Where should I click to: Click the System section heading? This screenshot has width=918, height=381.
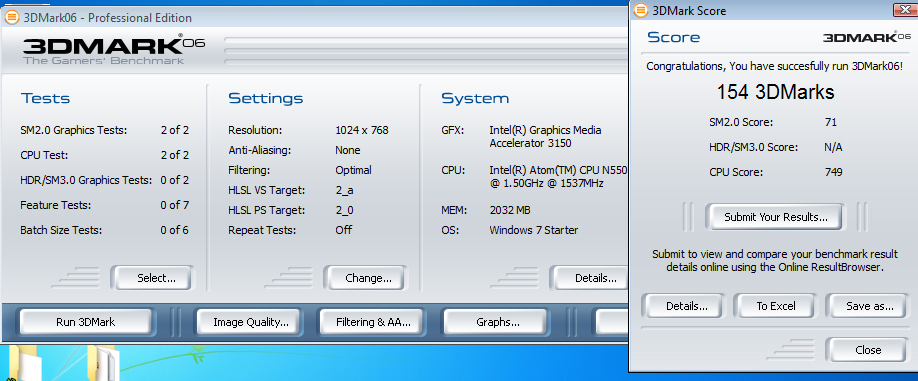(x=475, y=98)
